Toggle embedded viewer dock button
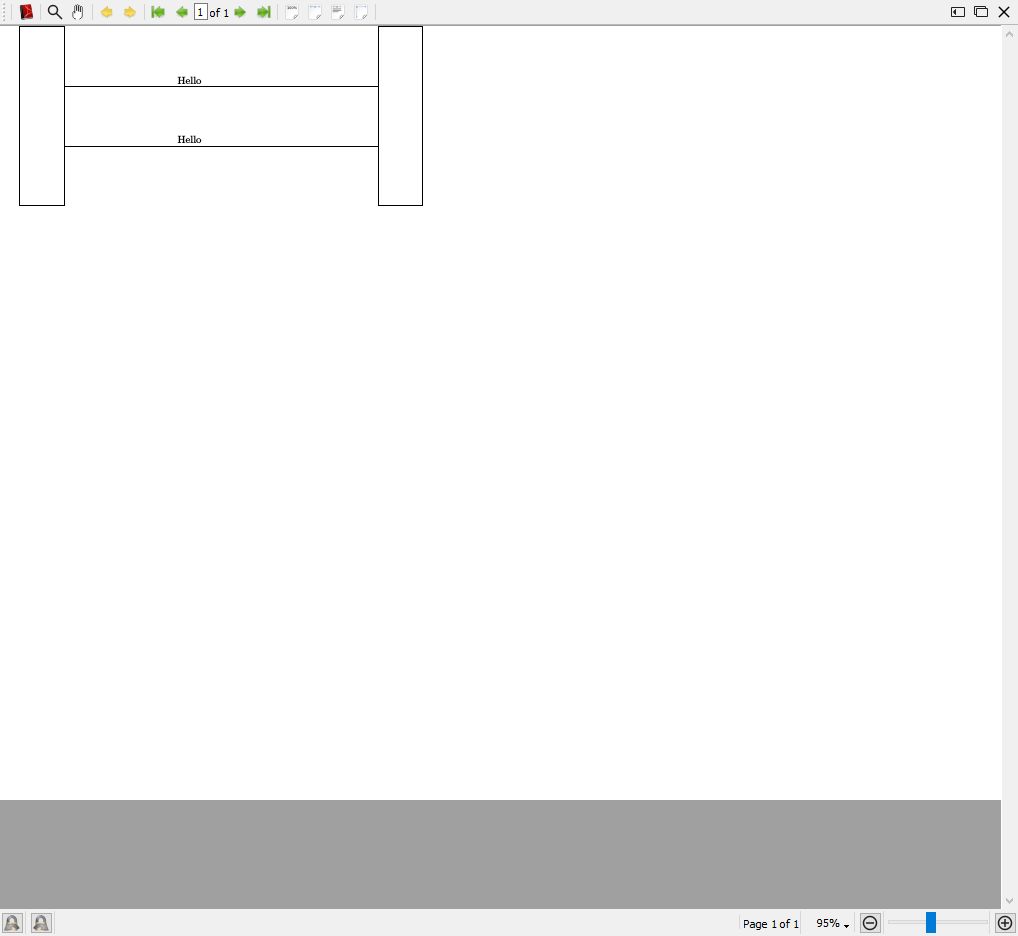Screen dimensions: 1018x936 [x=958, y=12]
